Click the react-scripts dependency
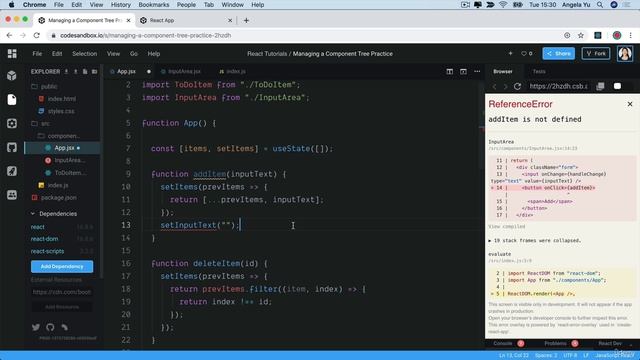This screenshot has height=360, width=640. [47, 251]
